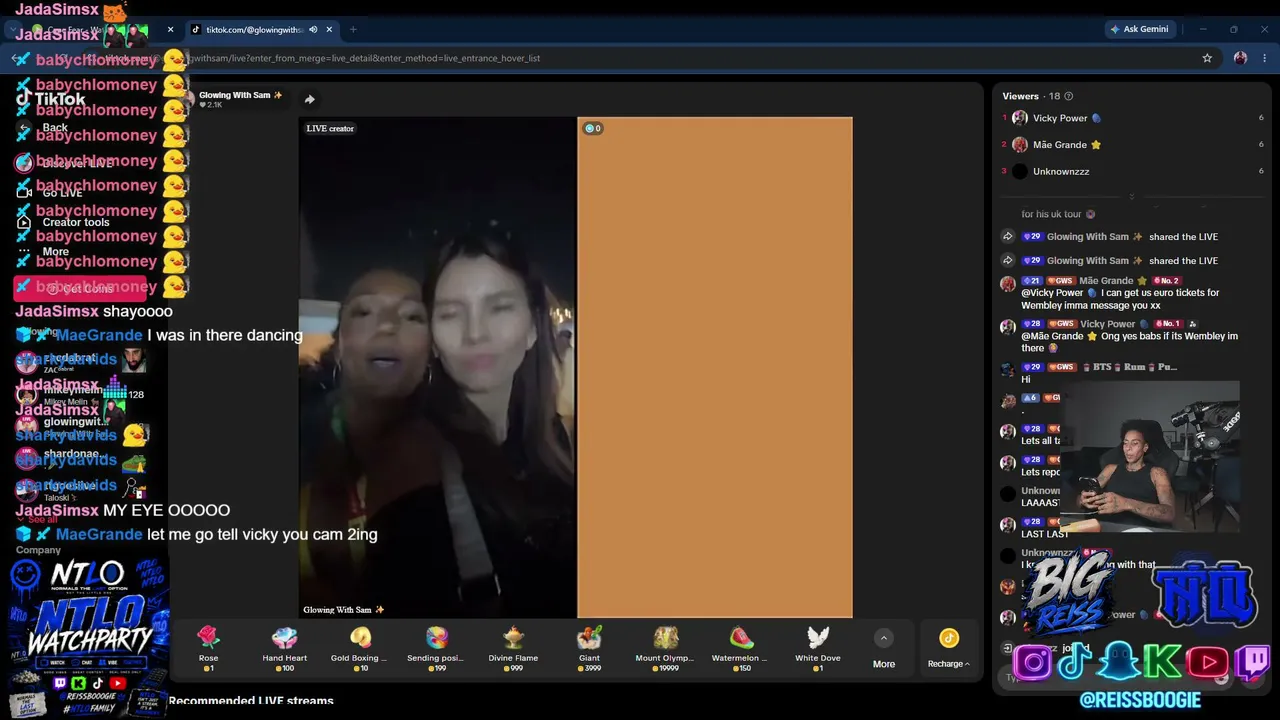Image resolution: width=1280 pixels, height=720 pixels.
Task: Send the Watermelon gift
Action: [741, 648]
